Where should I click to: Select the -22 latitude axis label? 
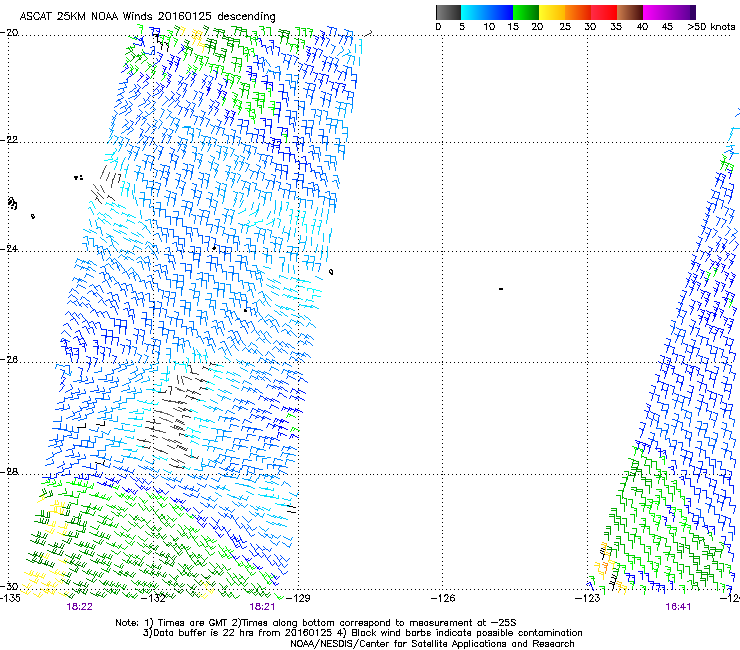9,140
